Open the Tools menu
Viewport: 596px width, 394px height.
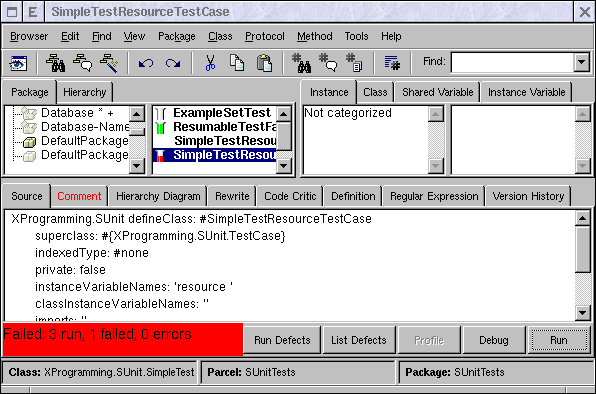[357, 36]
